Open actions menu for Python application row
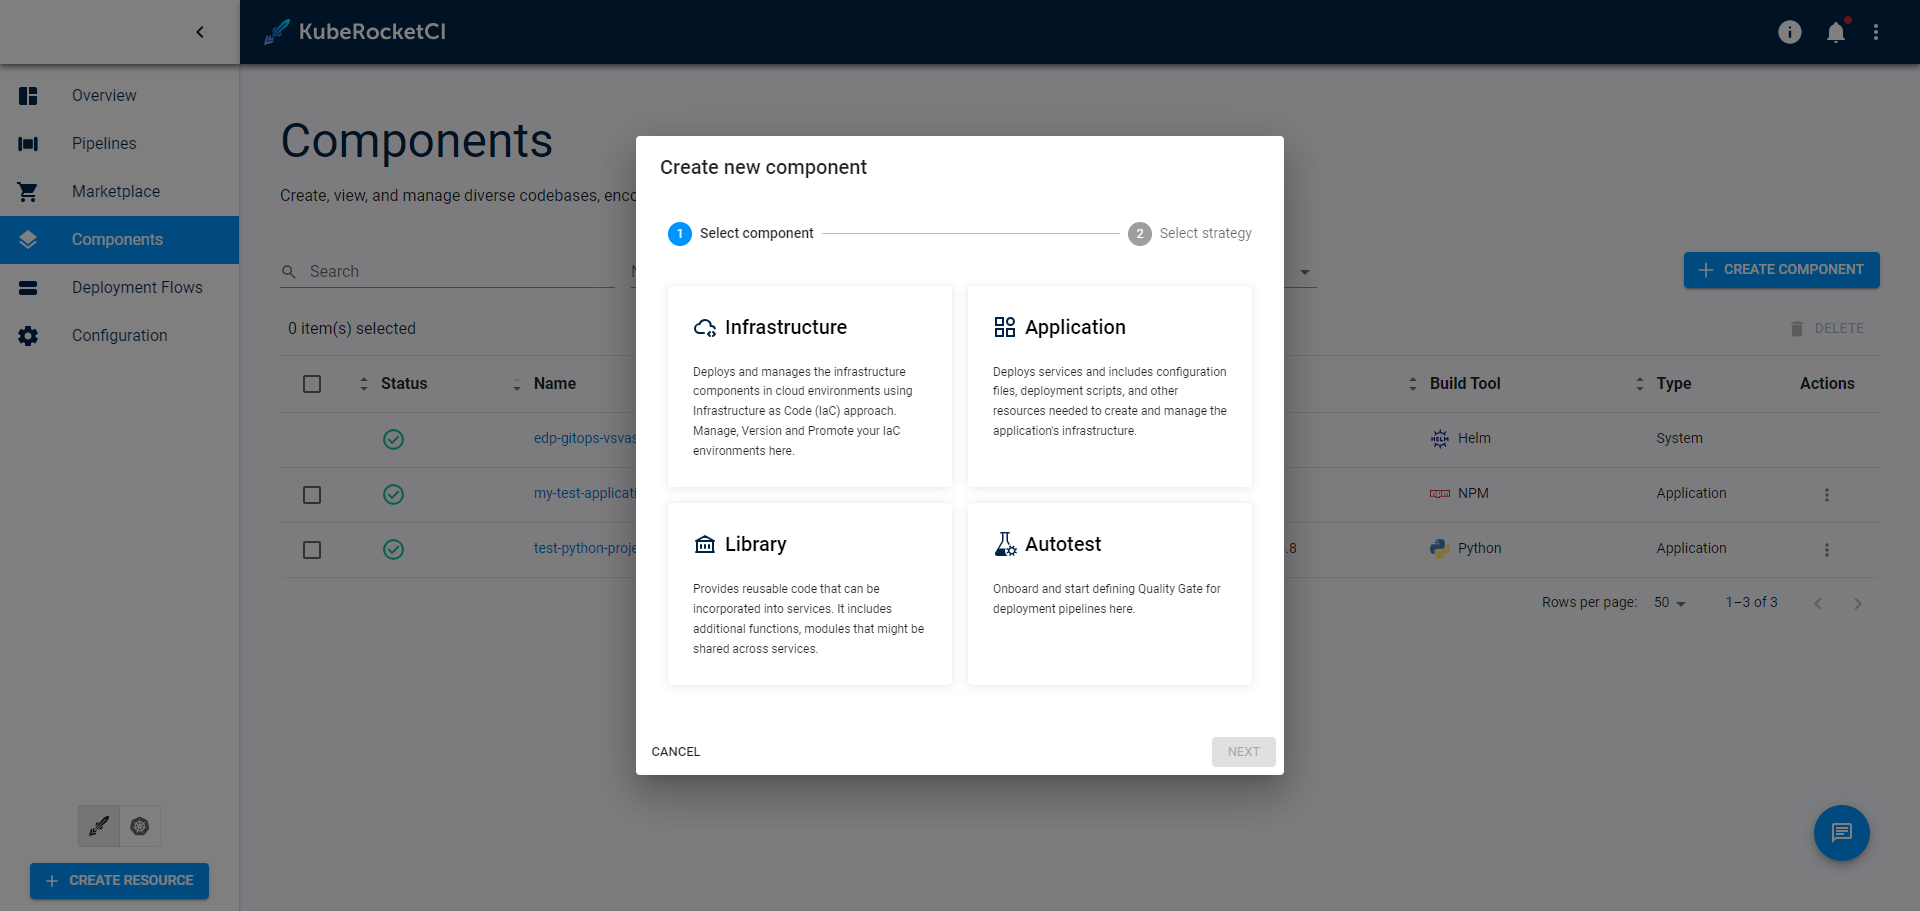This screenshot has height=911, width=1920. coord(1827,550)
